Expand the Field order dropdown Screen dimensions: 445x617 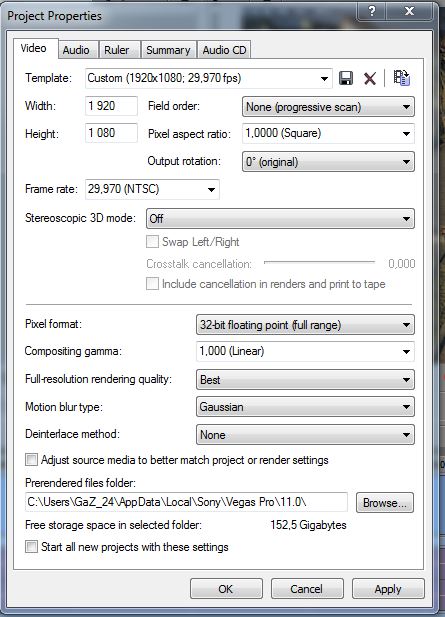coord(328,107)
